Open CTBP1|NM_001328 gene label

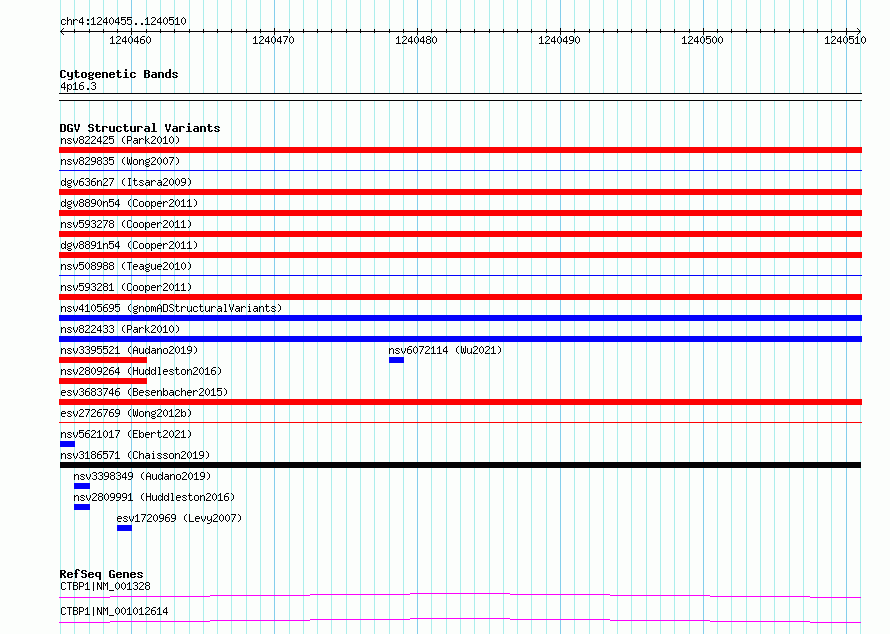(105, 586)
